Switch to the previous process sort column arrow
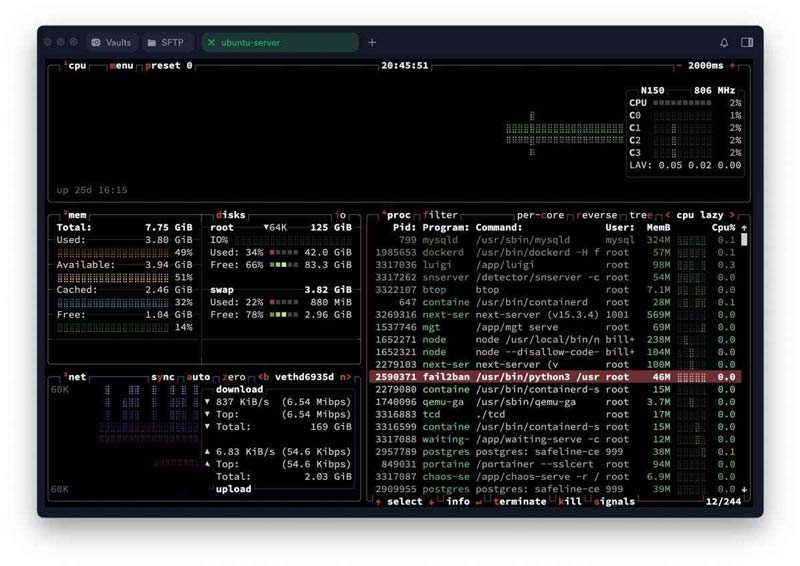Image resolution: width=800 pixels, height=566 pixels. [x=667, y=215]
